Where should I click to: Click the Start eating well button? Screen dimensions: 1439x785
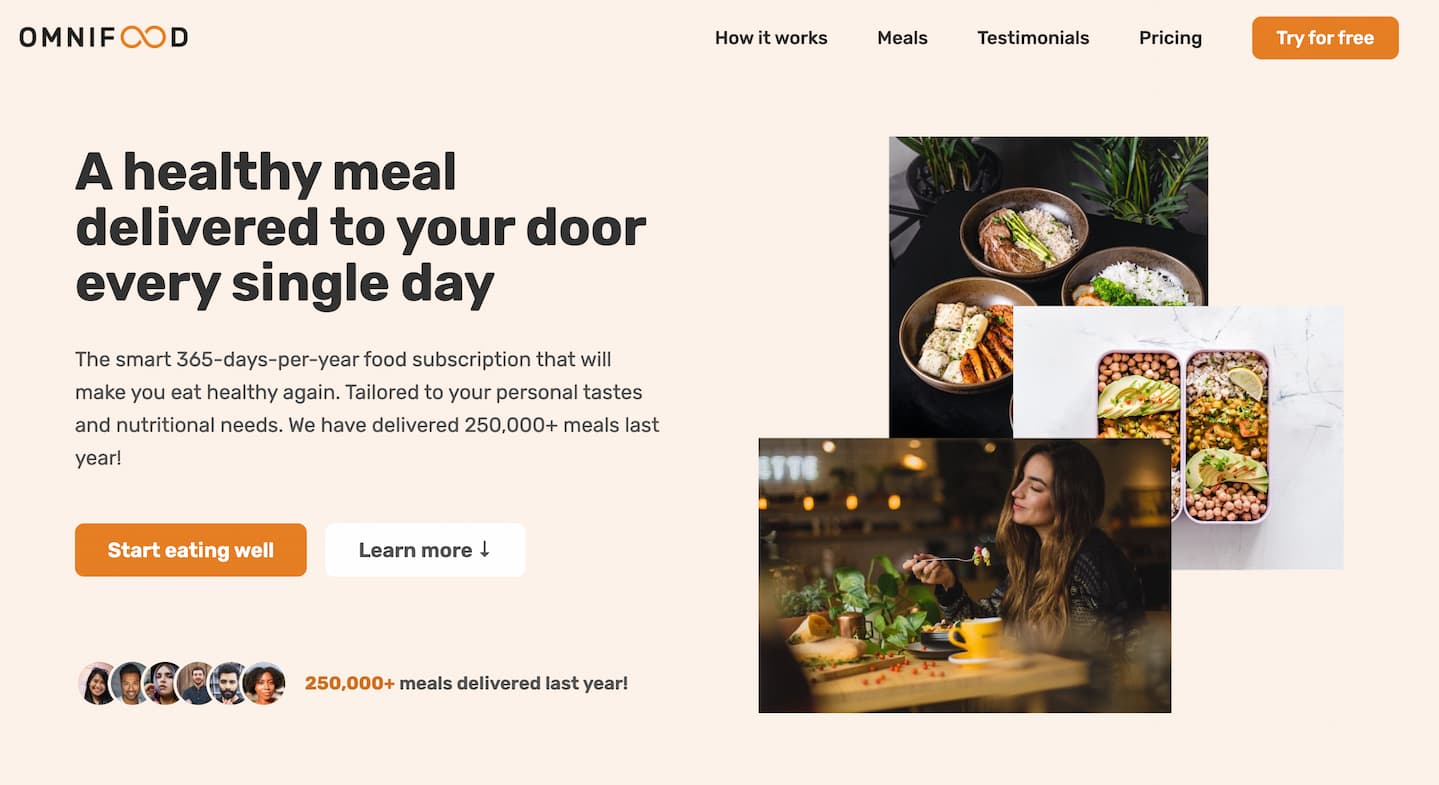(x=191, y=550)
